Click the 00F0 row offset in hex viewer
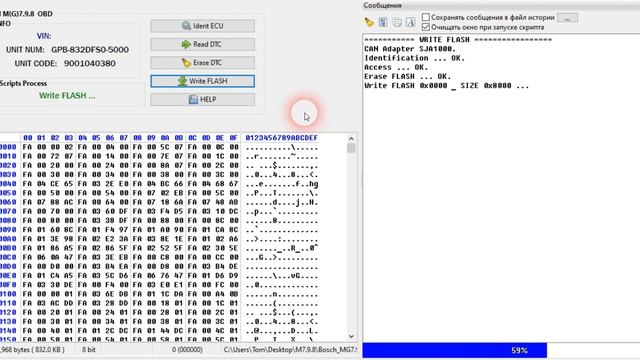The height and width of the screenshot is (360, 640). point(8,284)
